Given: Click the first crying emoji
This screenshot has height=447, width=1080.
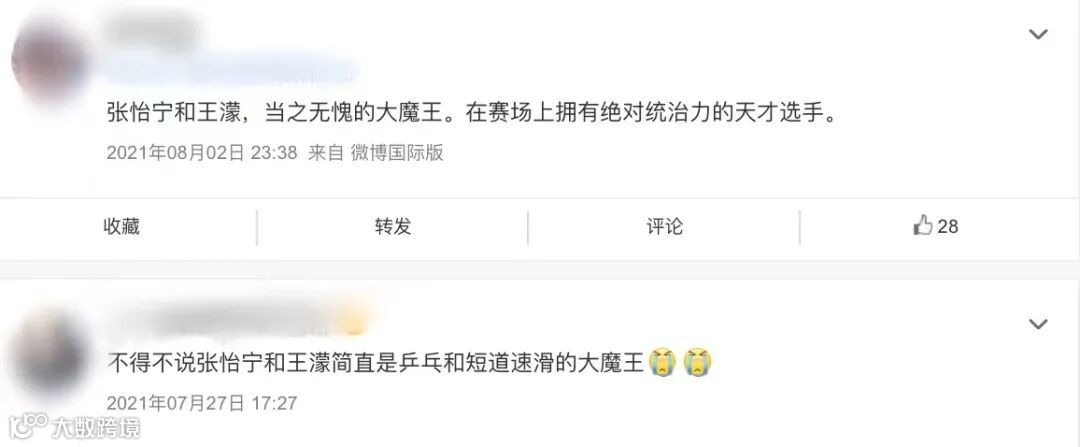Looking at the screenshot, I should click(x=663, y=363).
